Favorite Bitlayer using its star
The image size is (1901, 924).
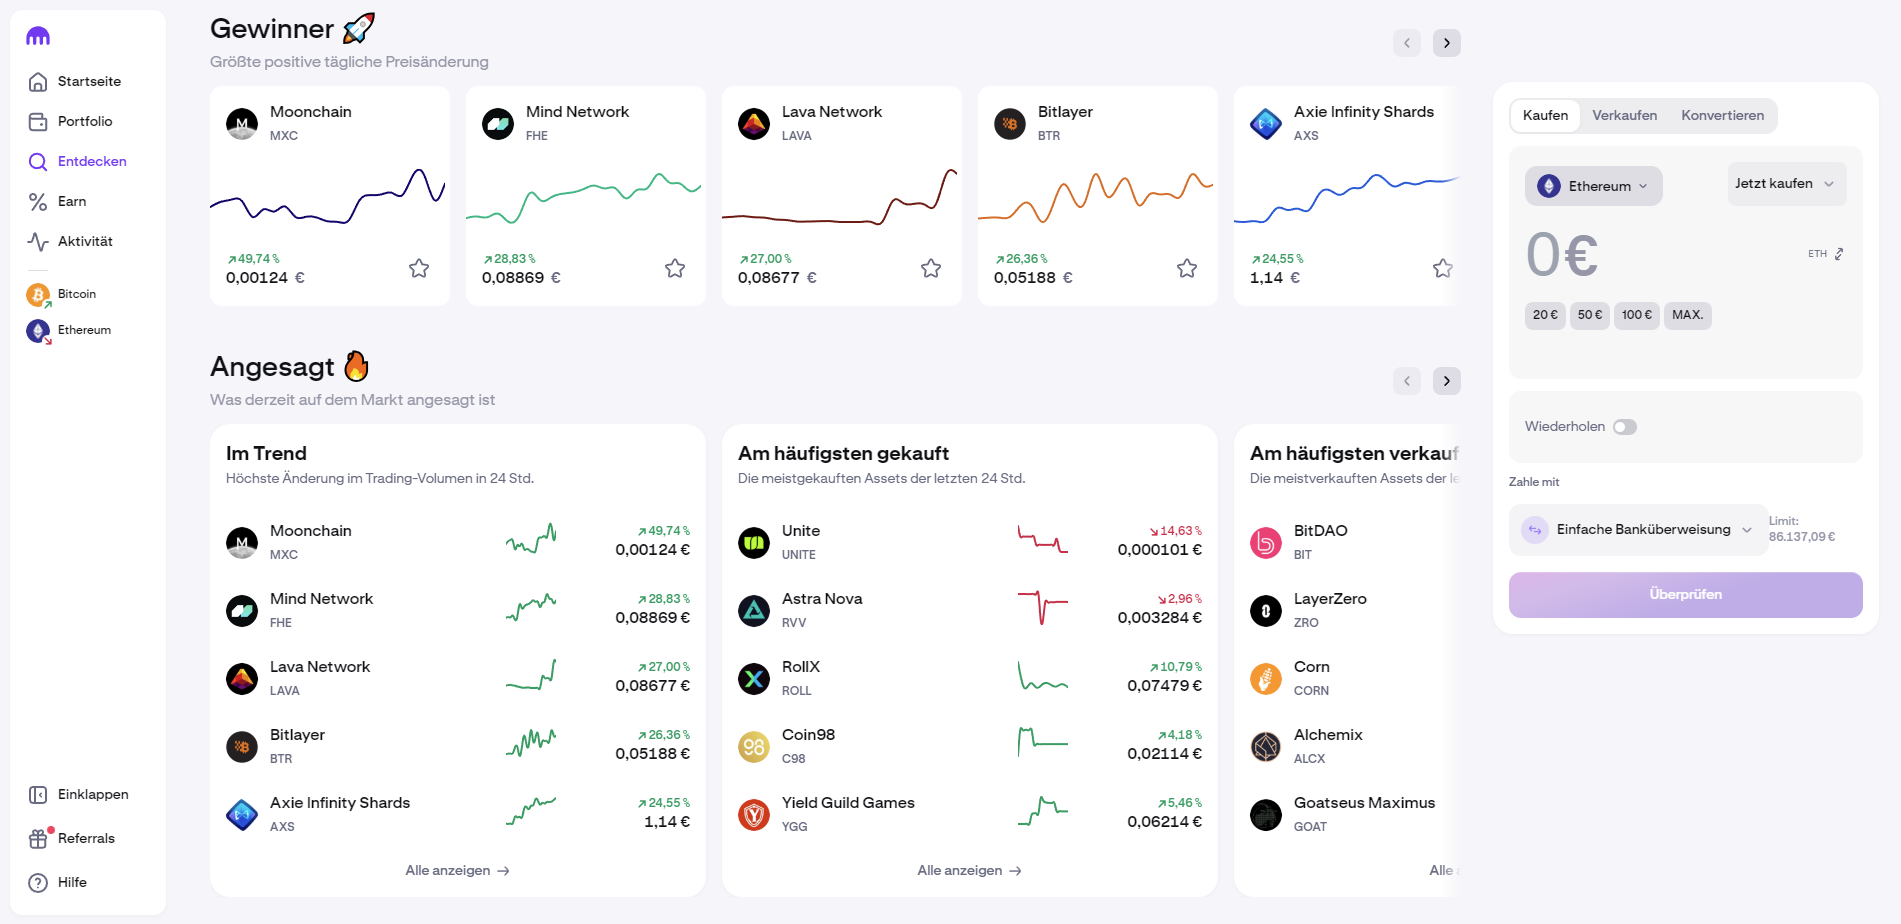[x=1187, y=268]
